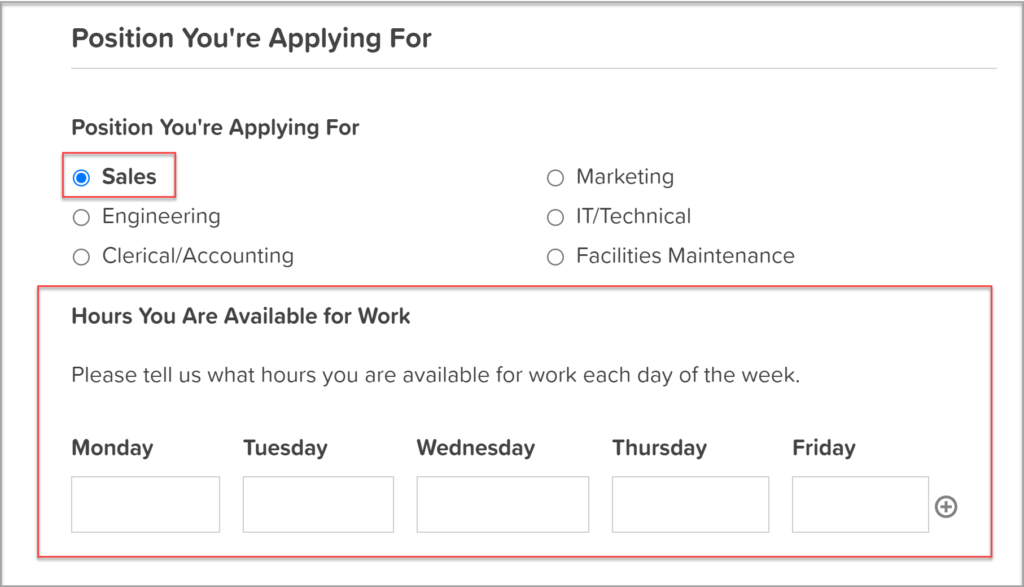Click into Wednesday hours field
The height and width of the screenshot is (587, 1024).
(503, 504)
